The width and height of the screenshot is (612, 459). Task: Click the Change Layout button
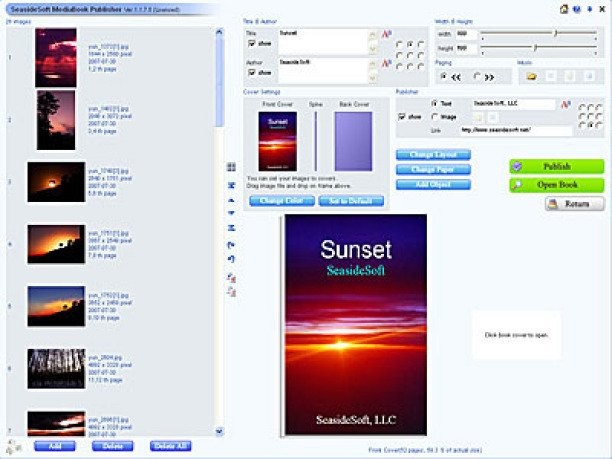(433, 155)
